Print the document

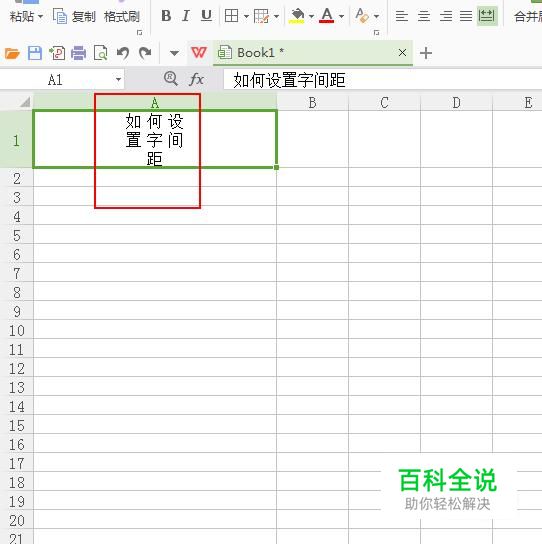78,53
